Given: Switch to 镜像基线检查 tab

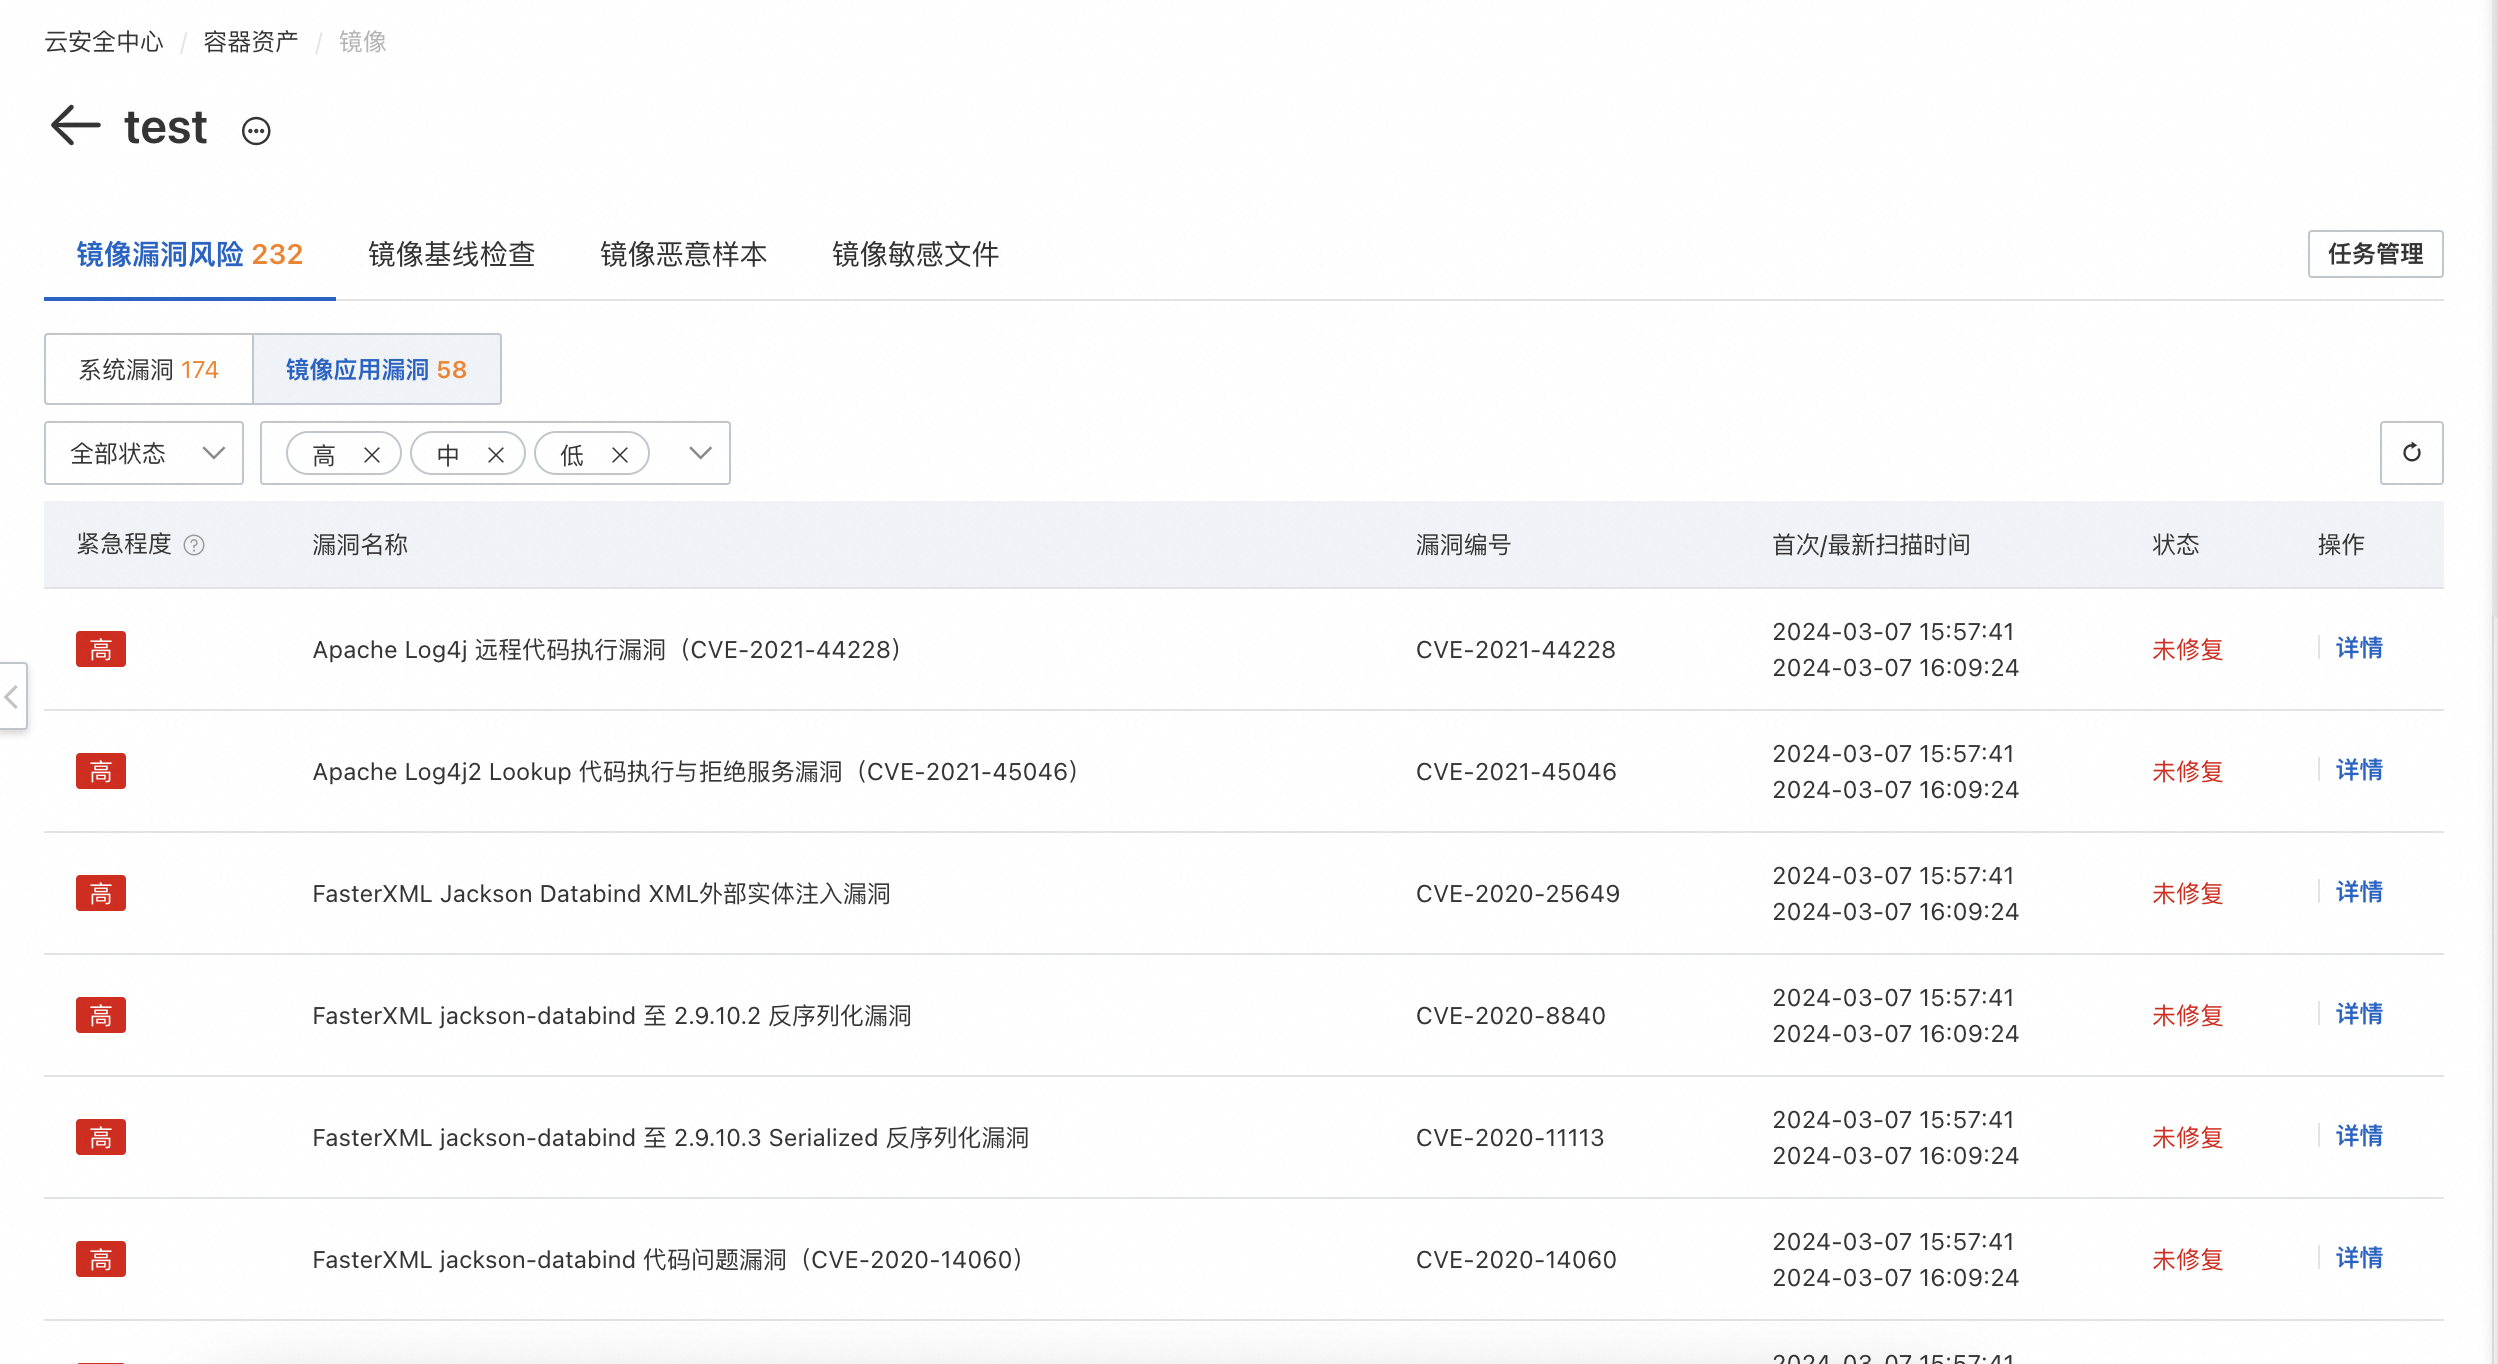Looking at the screenshot, I should (x=451, y=254).
